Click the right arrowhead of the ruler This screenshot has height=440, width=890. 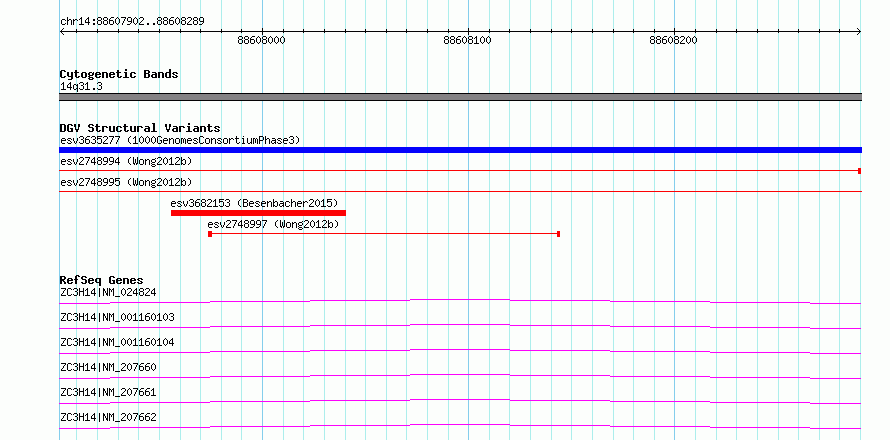pyautogui.click(x=858, y=32)
